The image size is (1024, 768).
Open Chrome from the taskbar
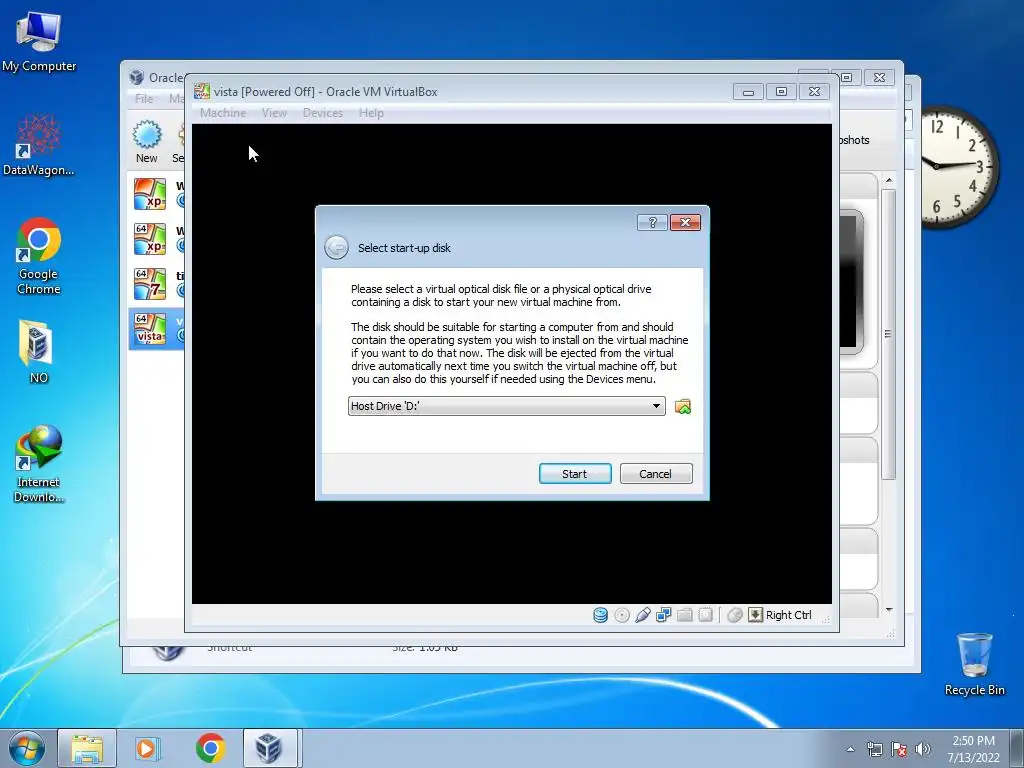pos(210,748)
